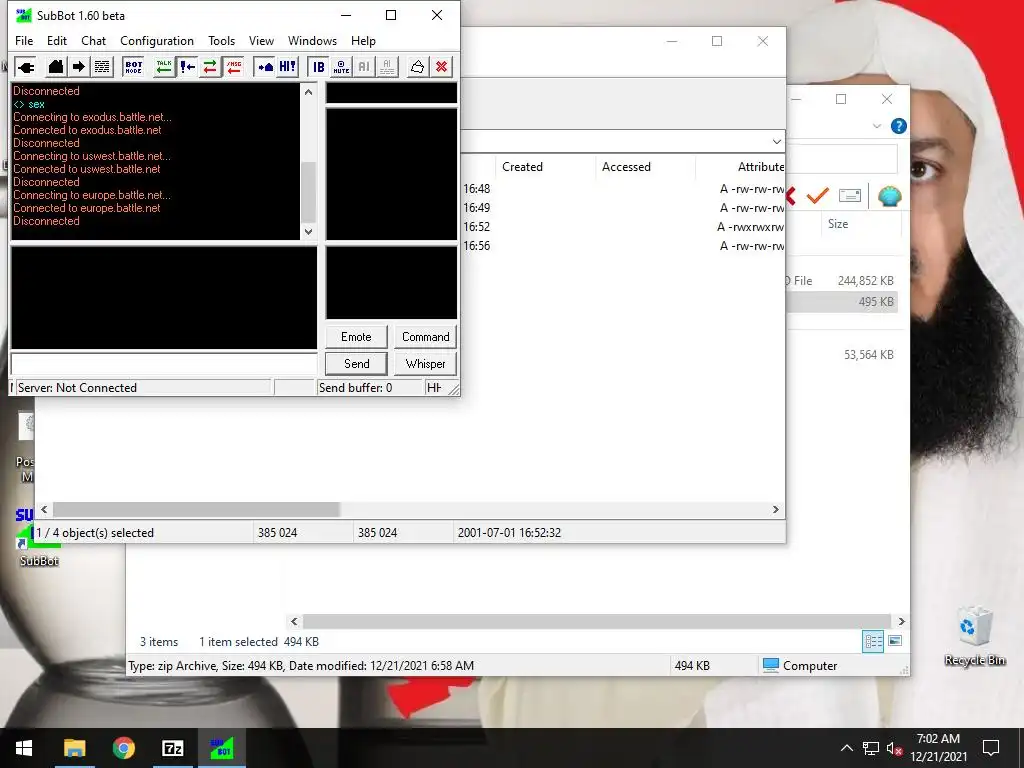Click the Send button
This screenshot has width=1024, height=768.
pos(356,364)
